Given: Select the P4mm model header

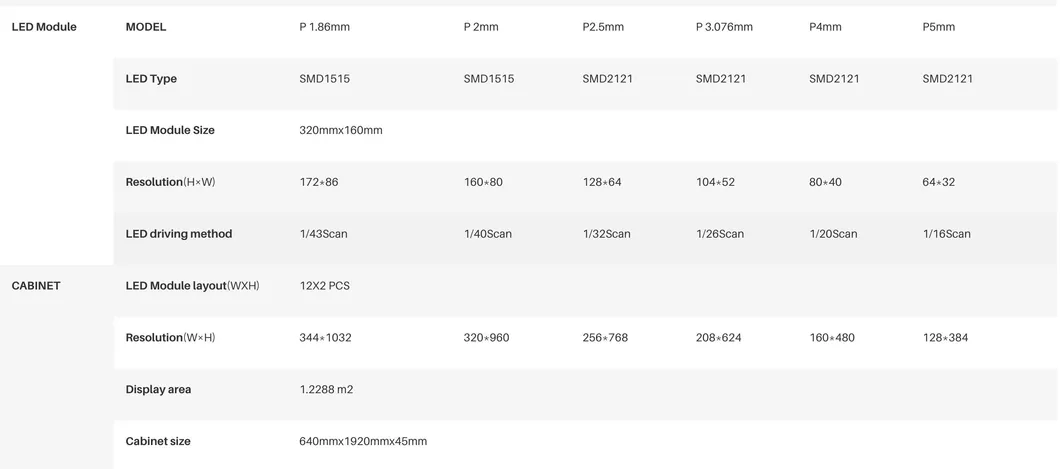Looking at the screenshot, I should [x=825, y=27].
